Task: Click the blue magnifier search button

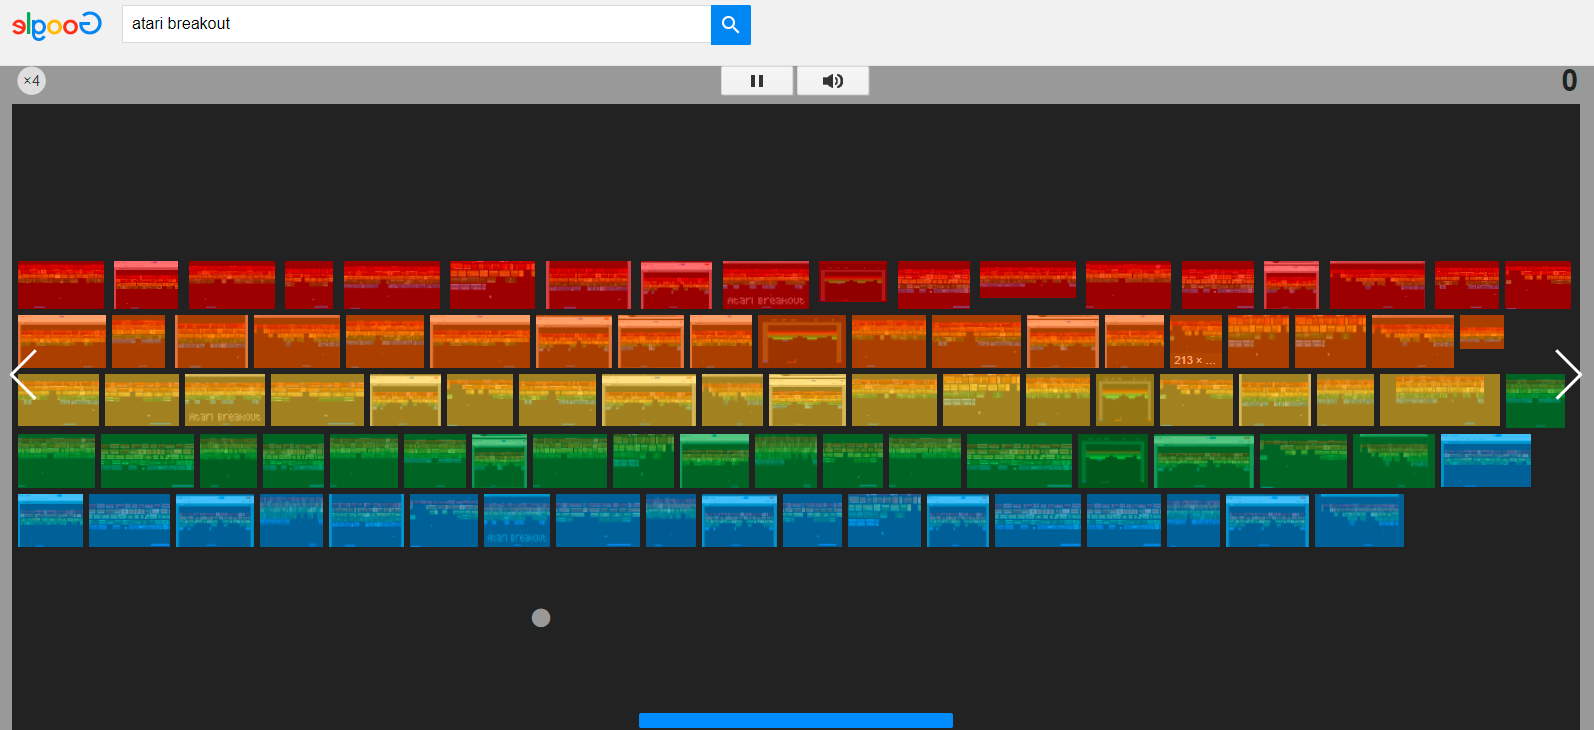Action: click(730, 24)
